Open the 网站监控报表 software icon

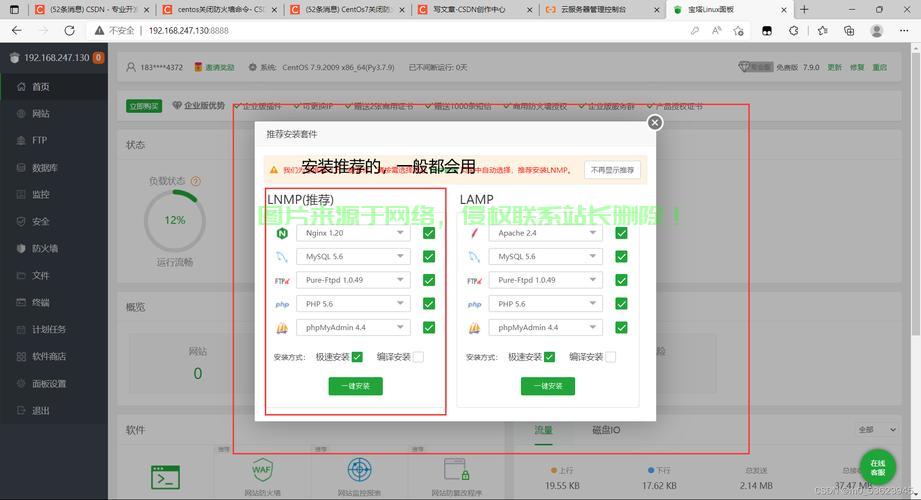click(359, 470)
